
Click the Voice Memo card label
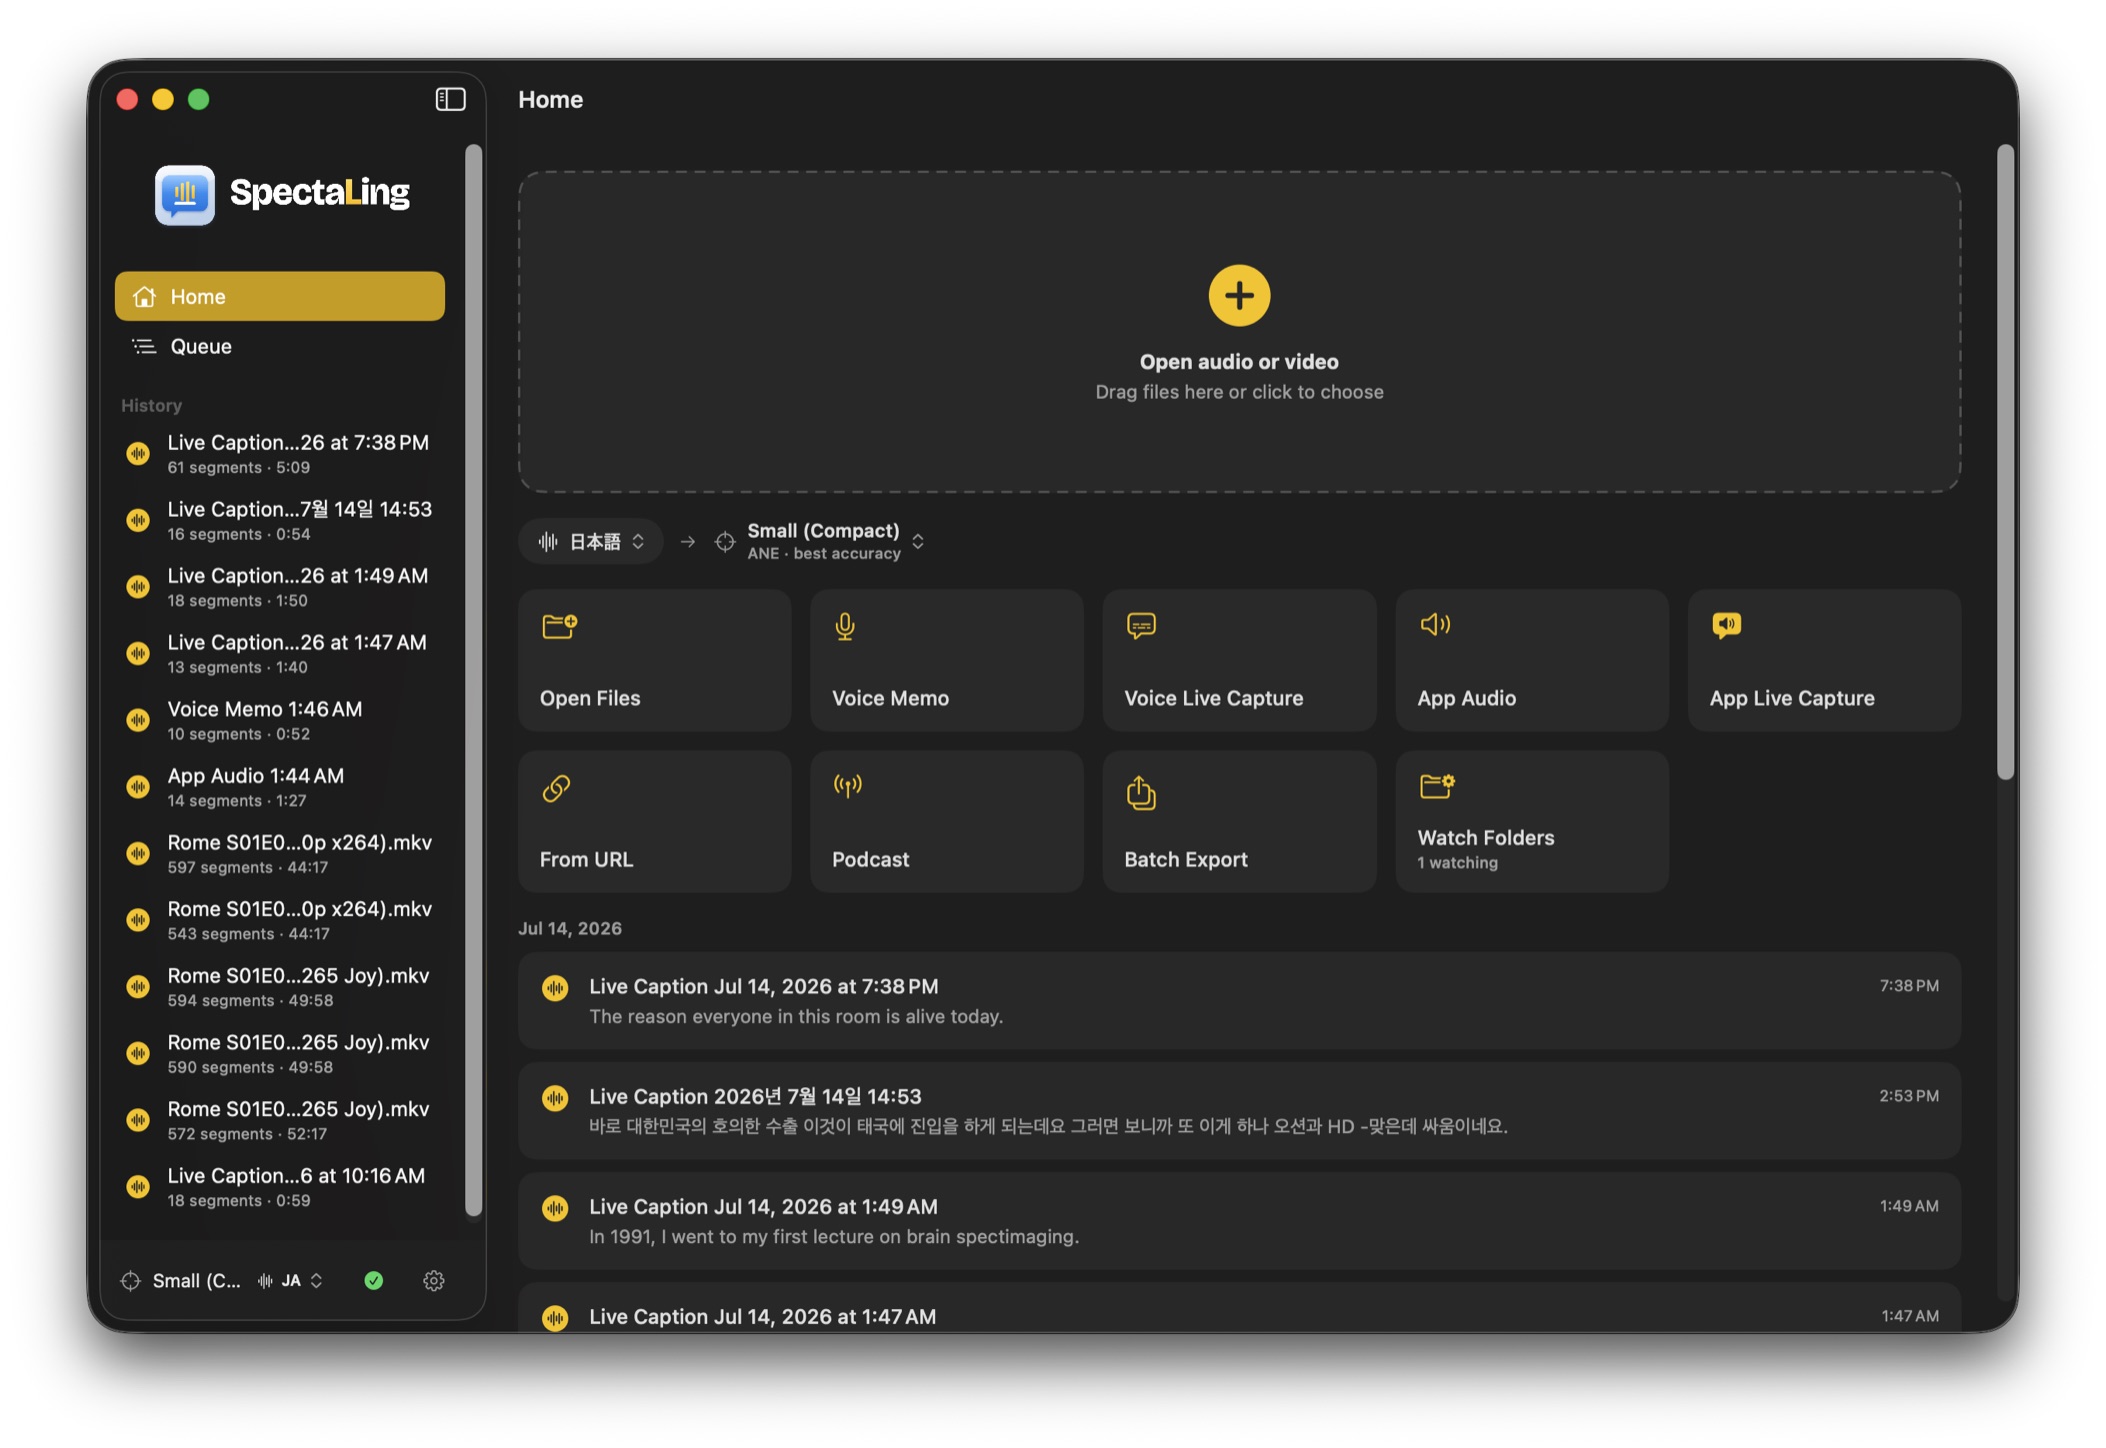click(x=890, y=698)
